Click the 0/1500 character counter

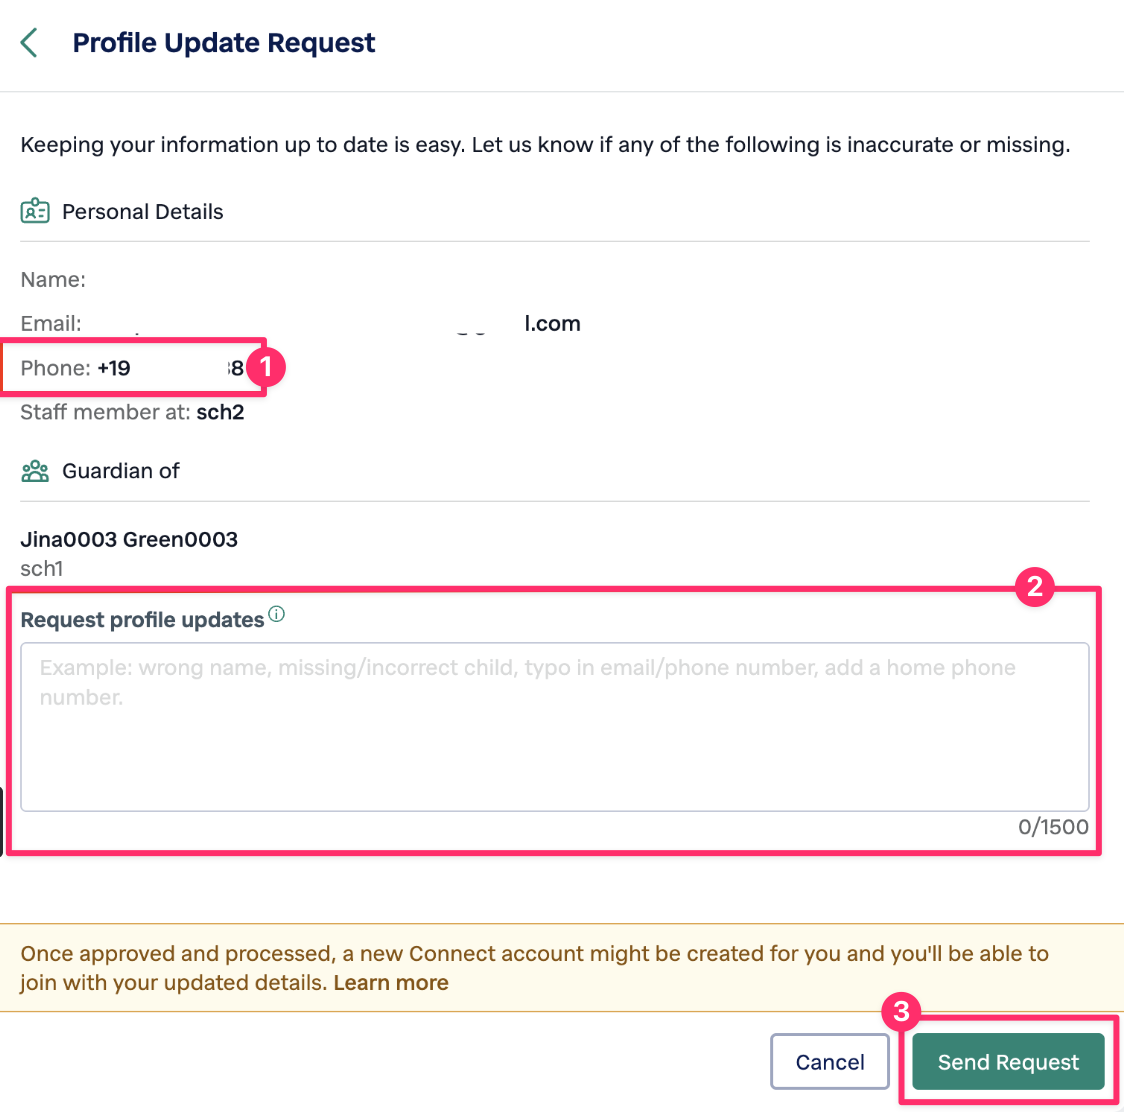point(1053,827)
